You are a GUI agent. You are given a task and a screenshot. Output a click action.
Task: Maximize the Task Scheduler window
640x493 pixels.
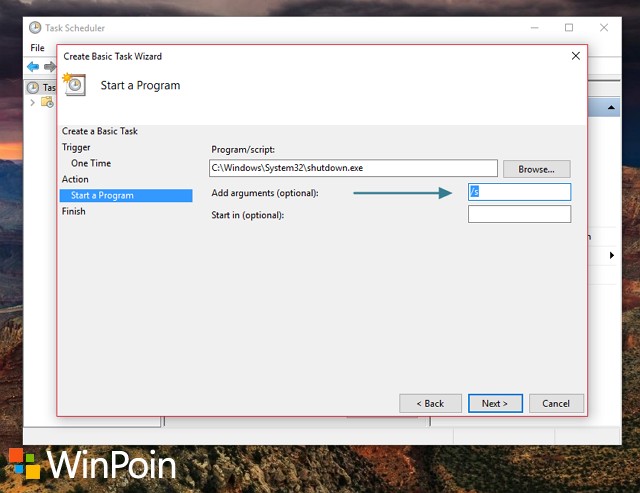[569, 27]
